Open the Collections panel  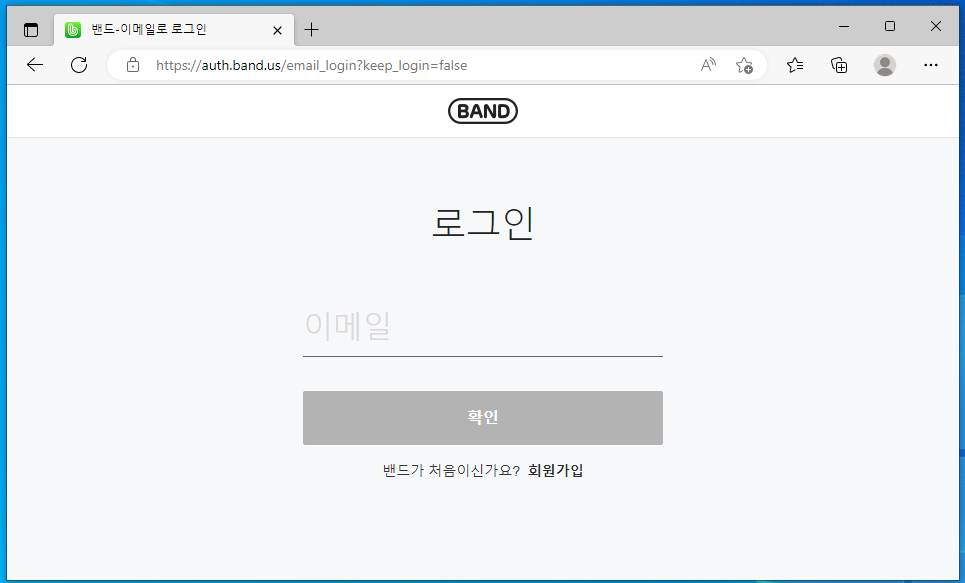click(x=839, y=65)
